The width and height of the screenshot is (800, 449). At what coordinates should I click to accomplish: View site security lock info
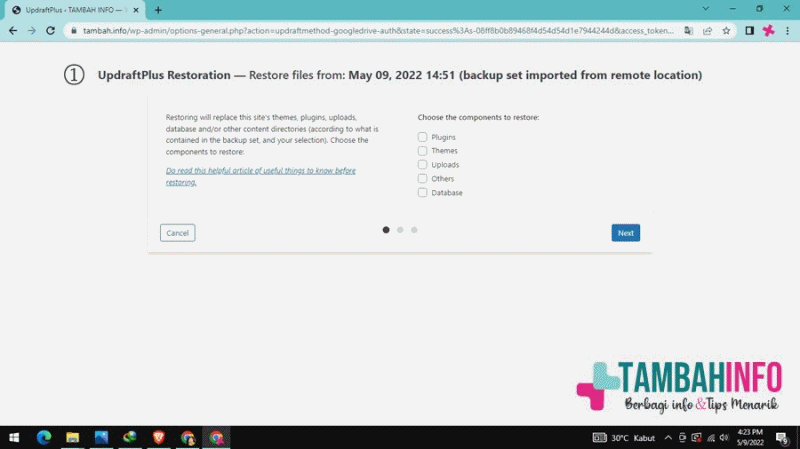point(74,31)
